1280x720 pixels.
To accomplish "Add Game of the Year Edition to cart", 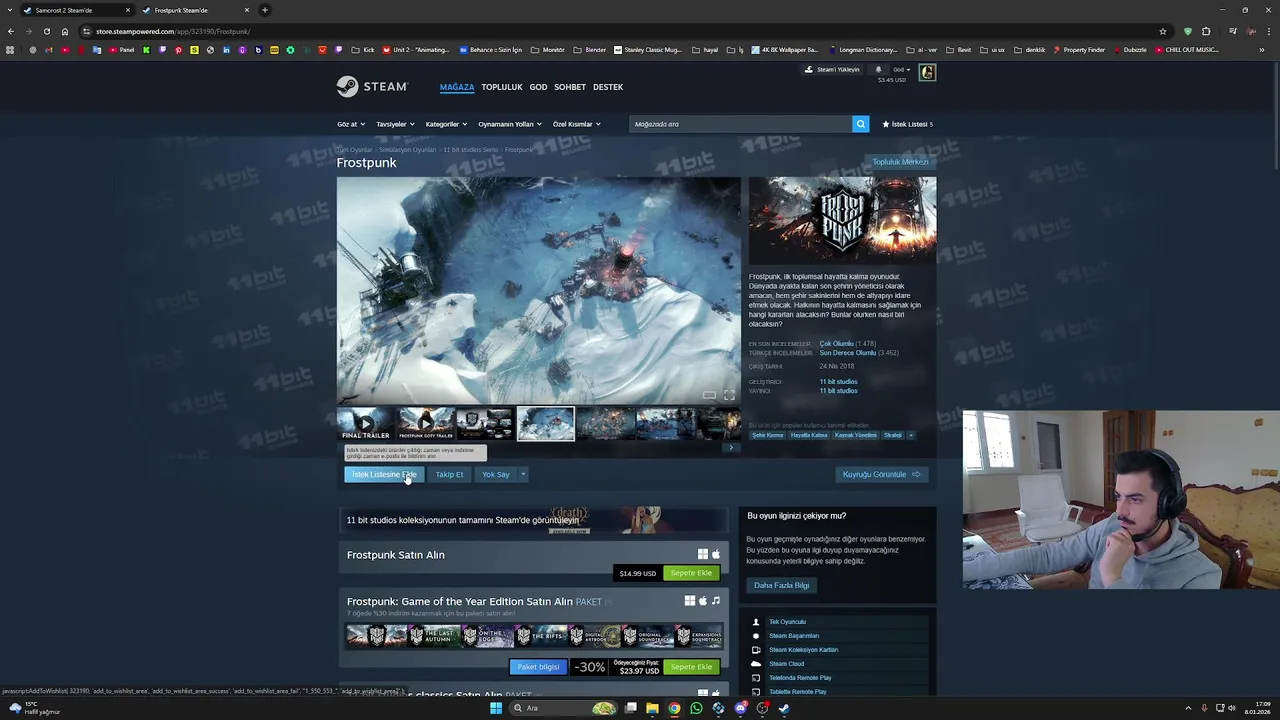I will point(691,667).
